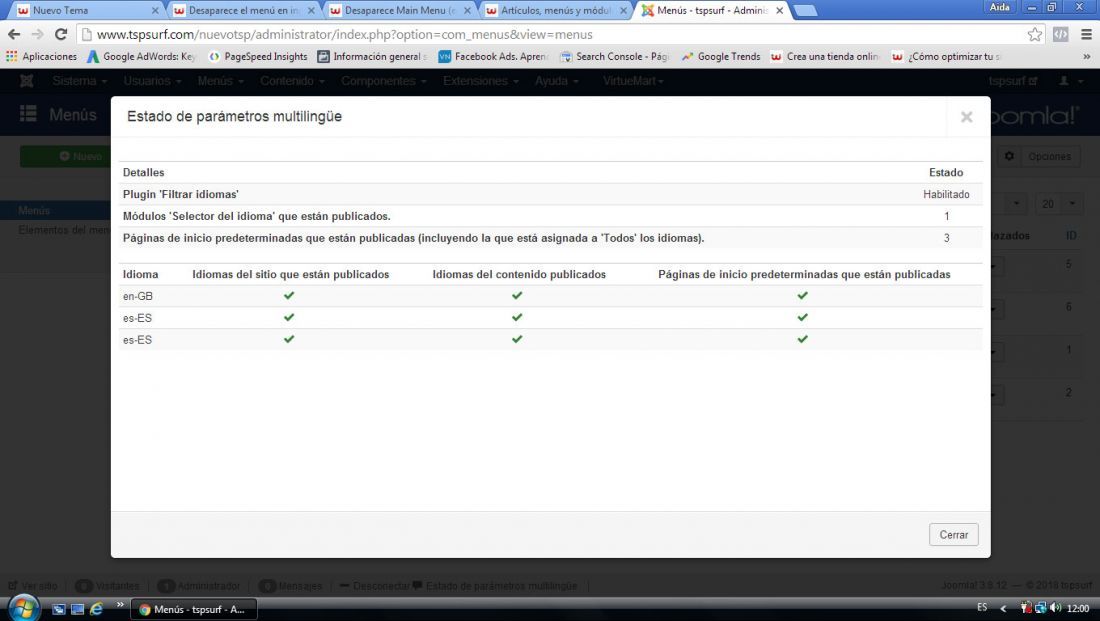This screenshot has height=621, width=1100.
Task: Open the Contenido menu
Action: [x=292, y=81]
